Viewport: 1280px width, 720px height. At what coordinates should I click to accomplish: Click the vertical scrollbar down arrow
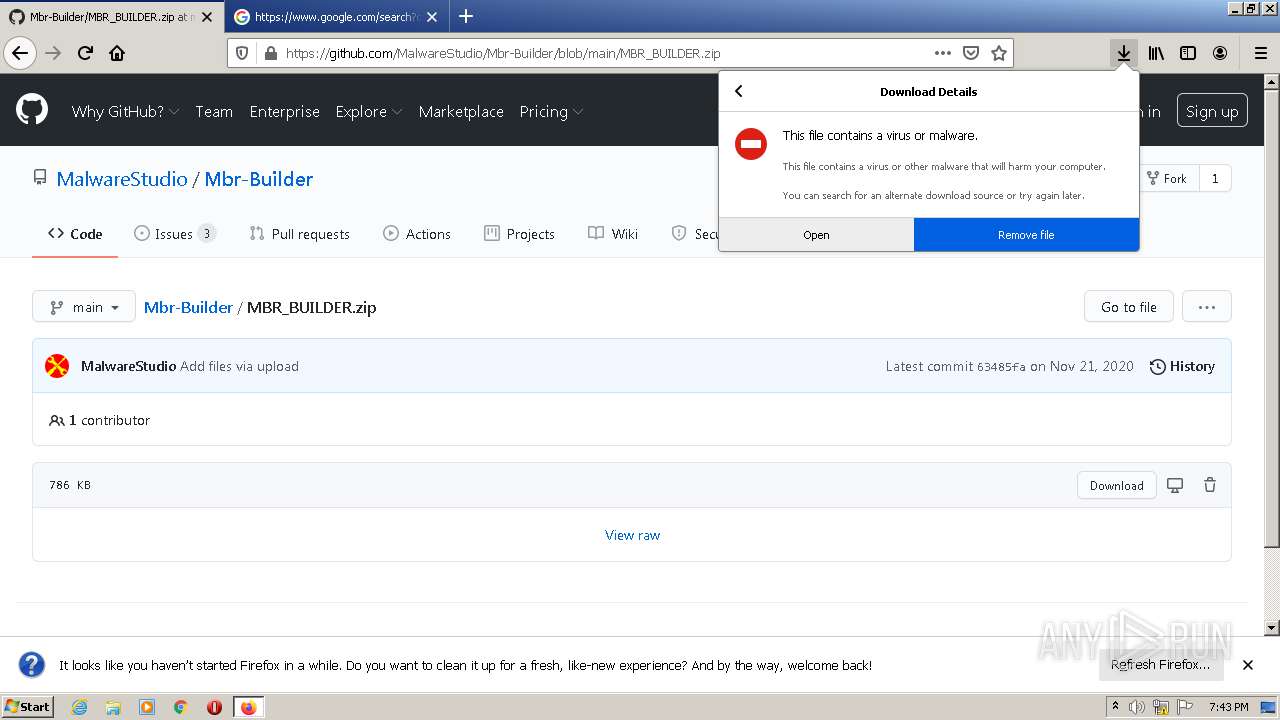(1272, 628)
